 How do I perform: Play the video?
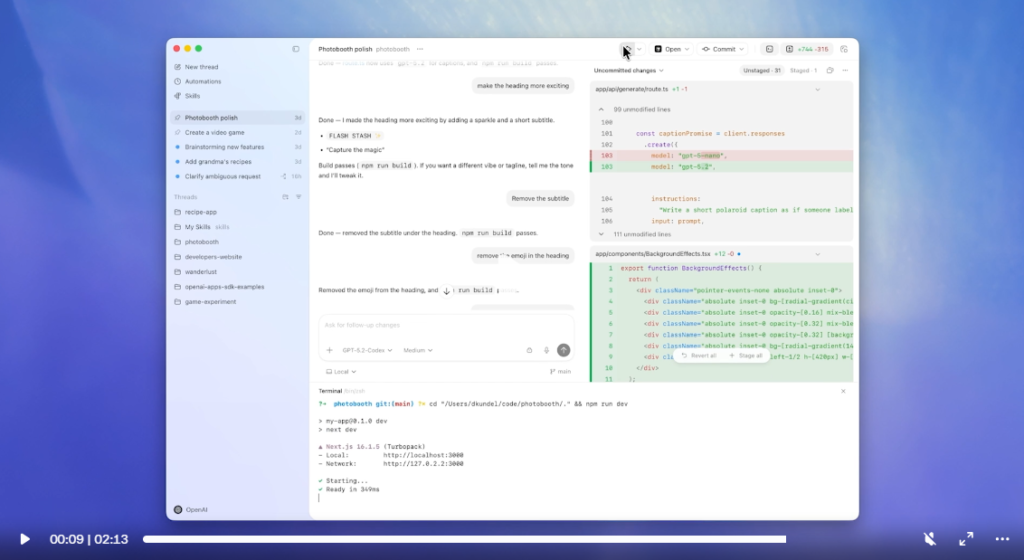click(x=25, y=539)
